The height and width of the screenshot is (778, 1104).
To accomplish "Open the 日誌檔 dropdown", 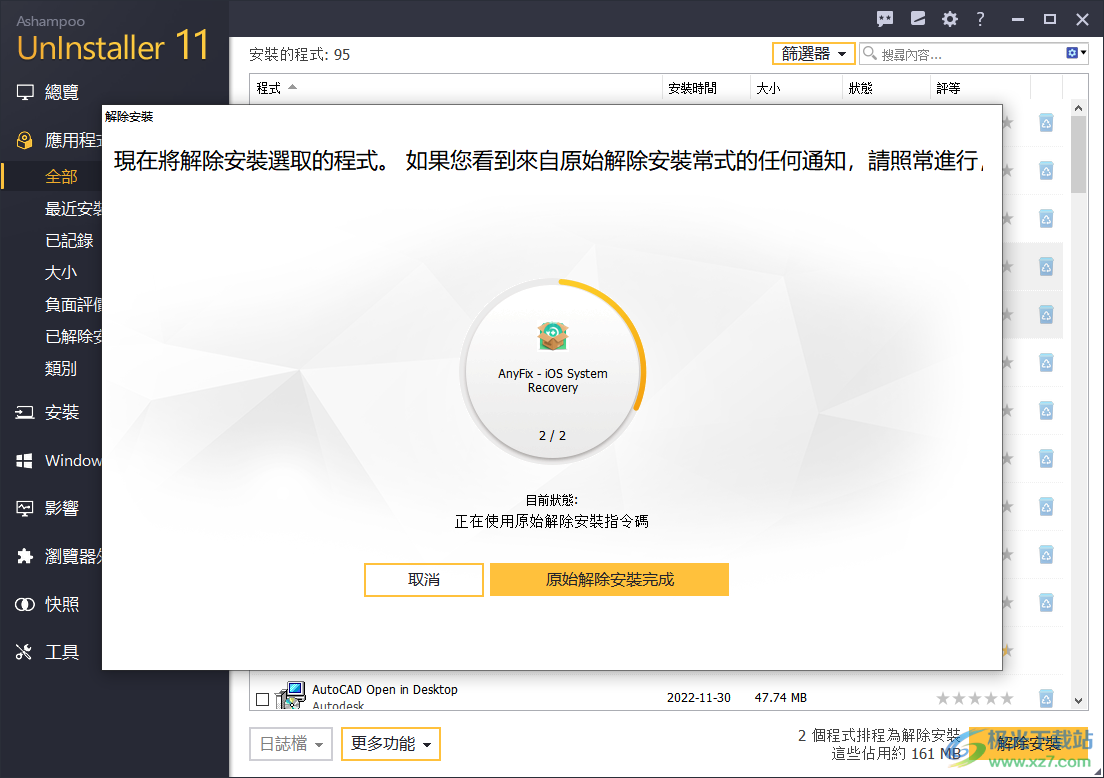I will [291, 744].
